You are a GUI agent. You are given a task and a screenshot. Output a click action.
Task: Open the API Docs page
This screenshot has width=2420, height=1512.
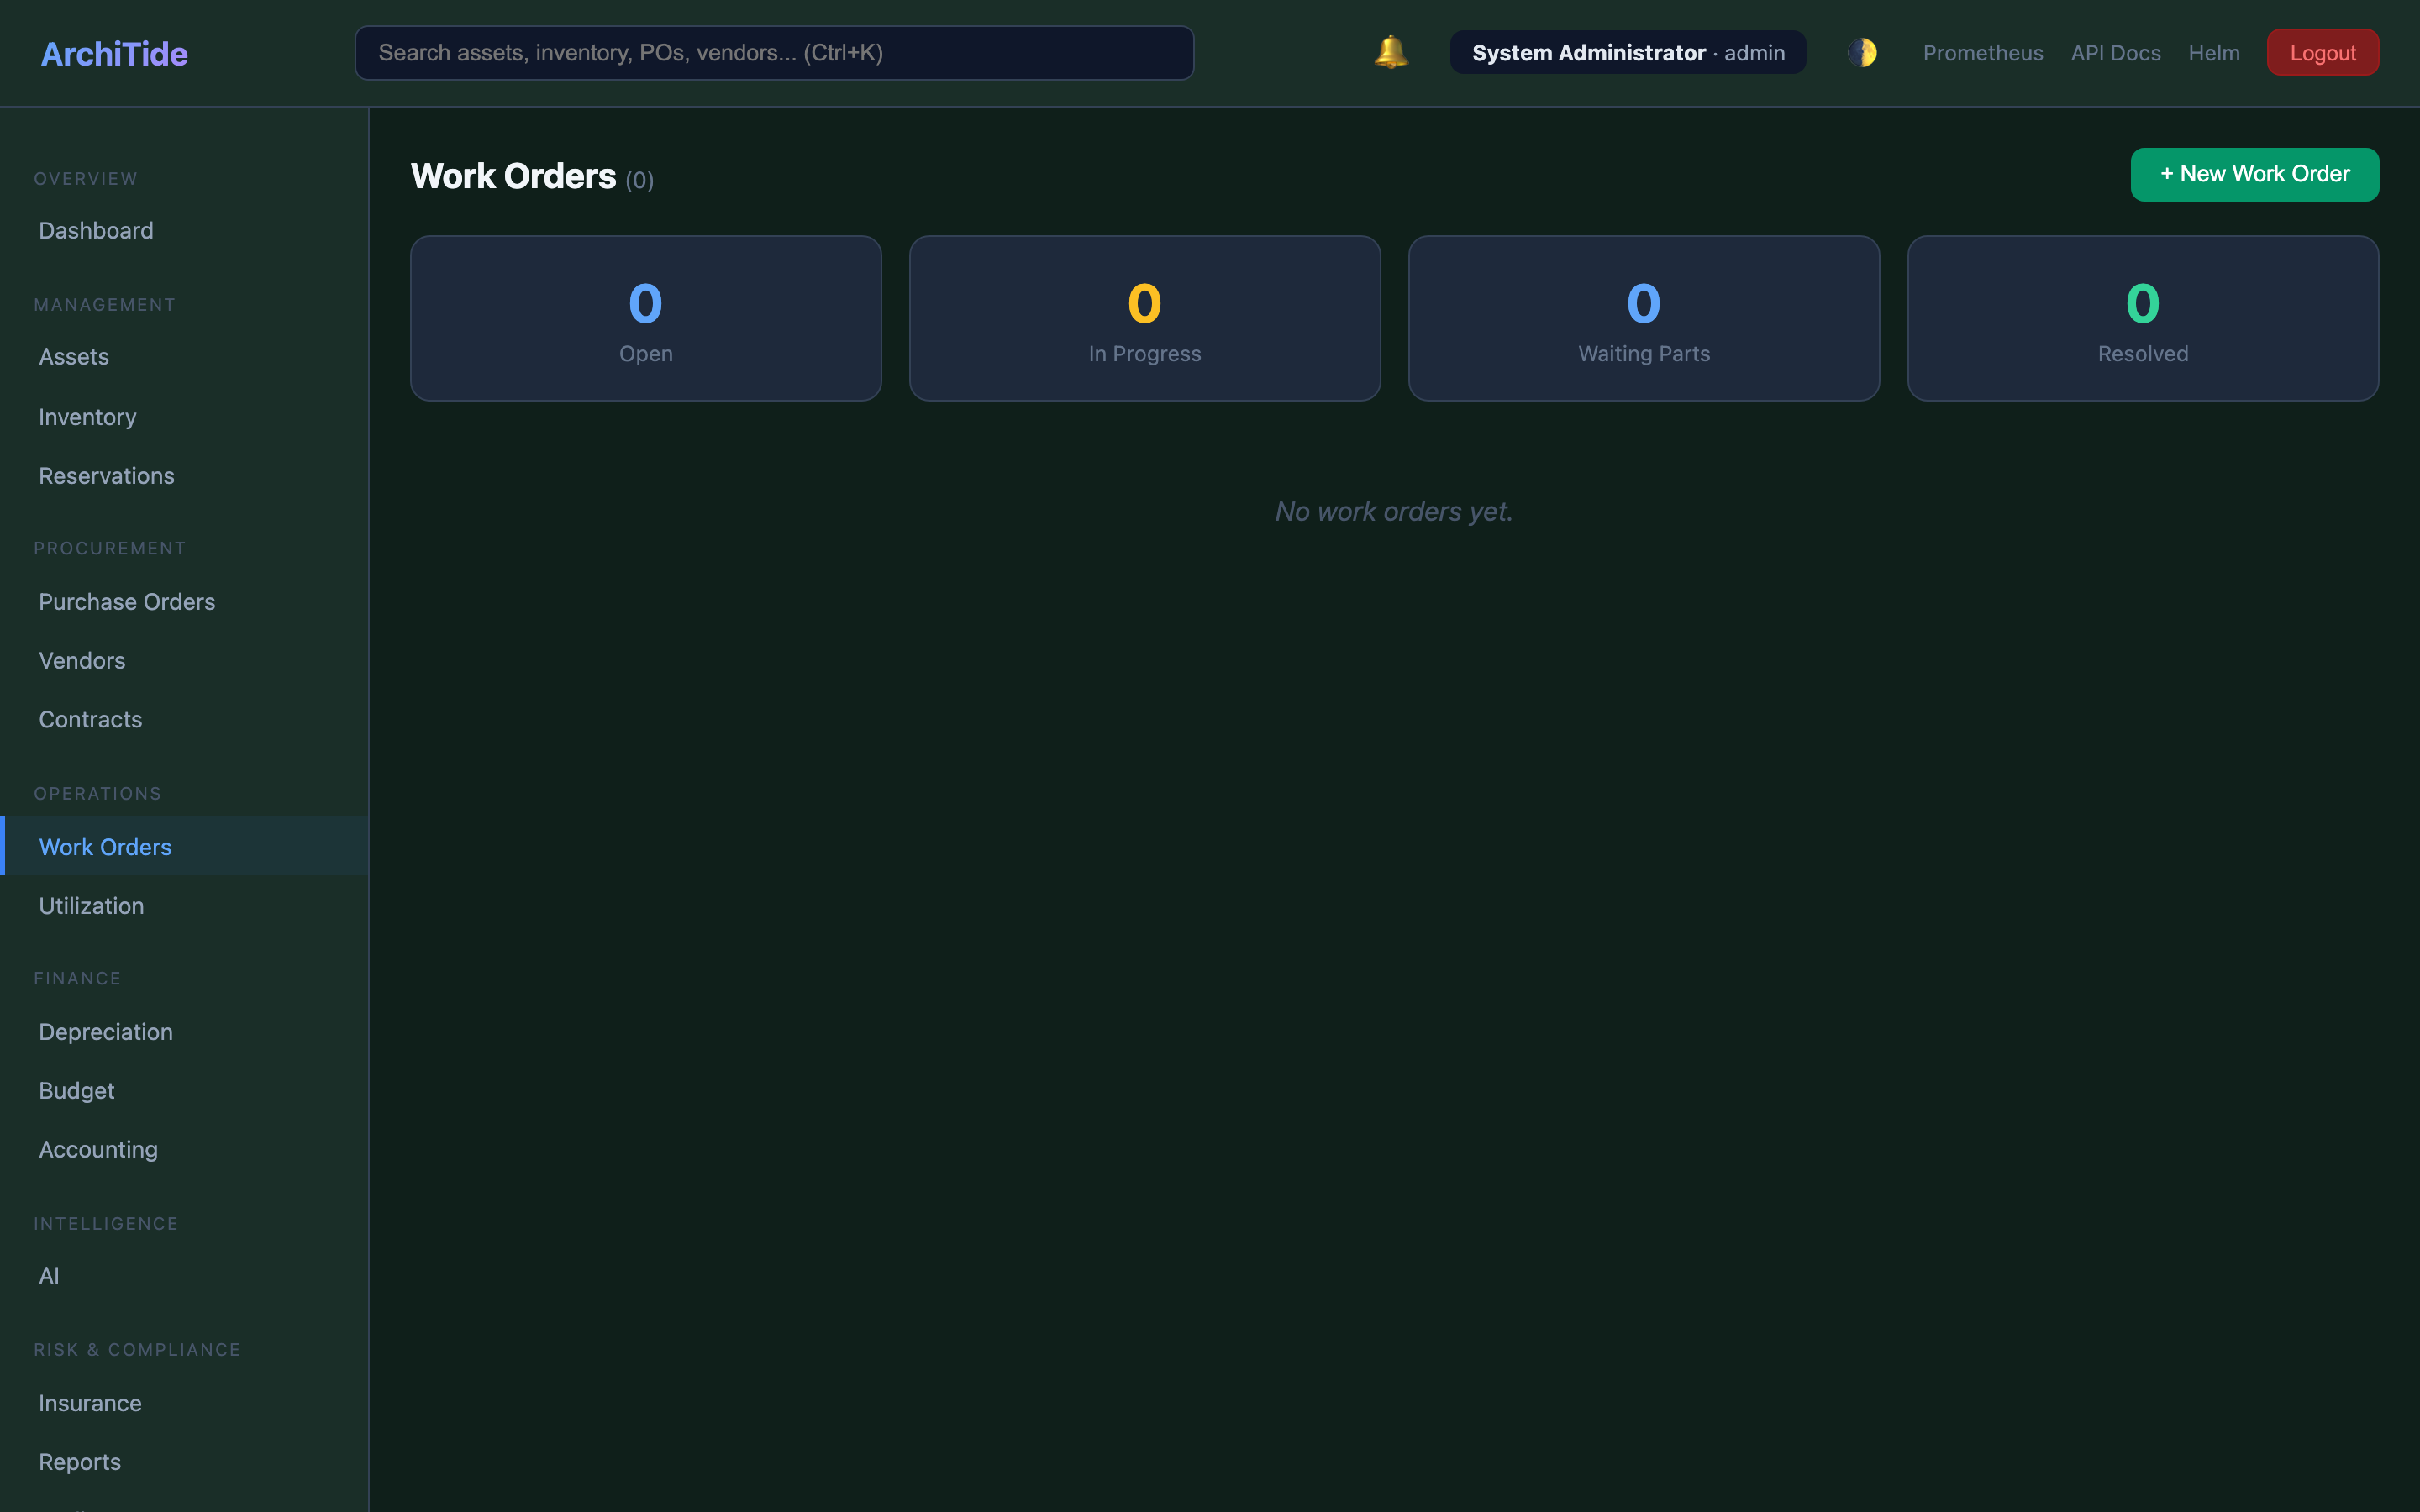(2115, 52)
